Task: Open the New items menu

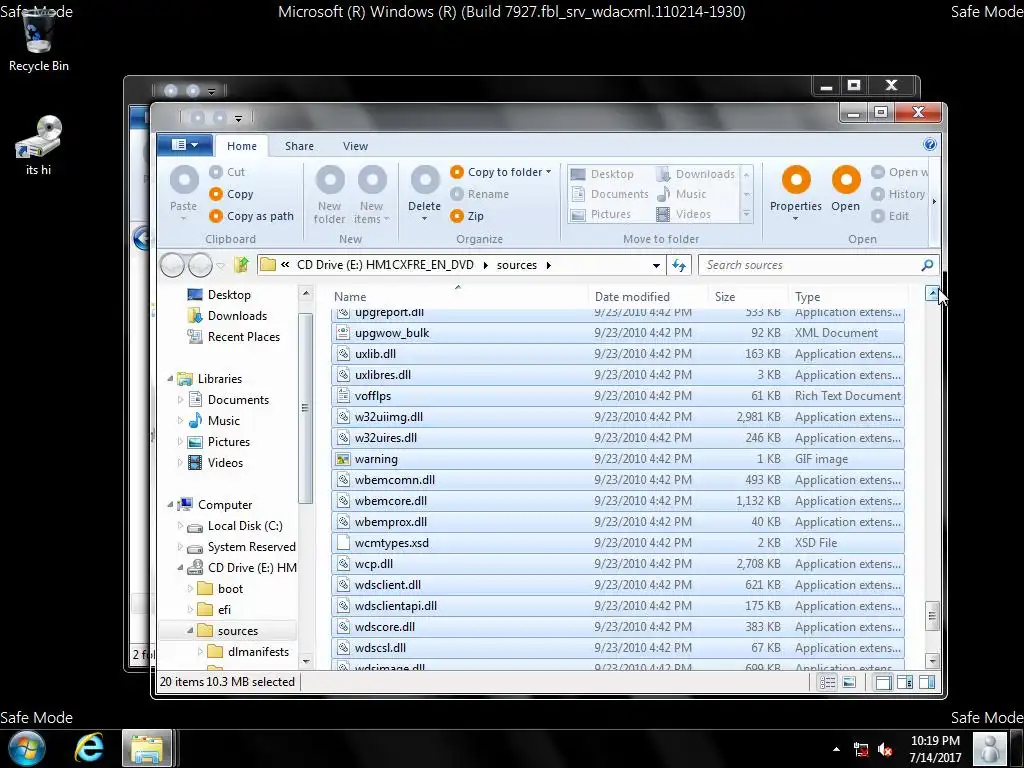Action: (372, 195)
